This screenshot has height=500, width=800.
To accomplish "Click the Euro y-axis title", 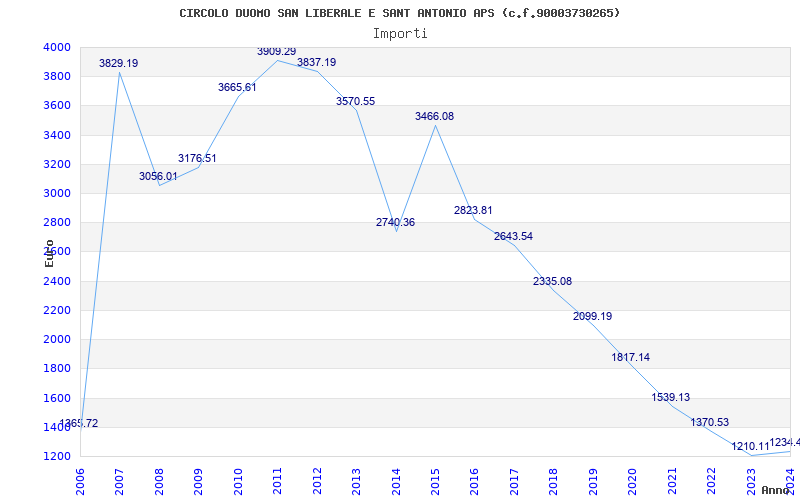I will (49, 253).
